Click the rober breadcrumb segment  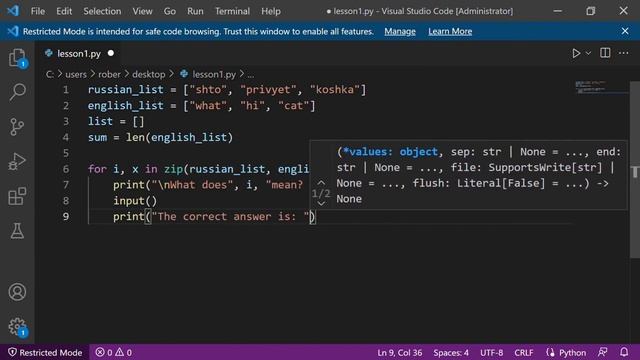tap(109, 74)
